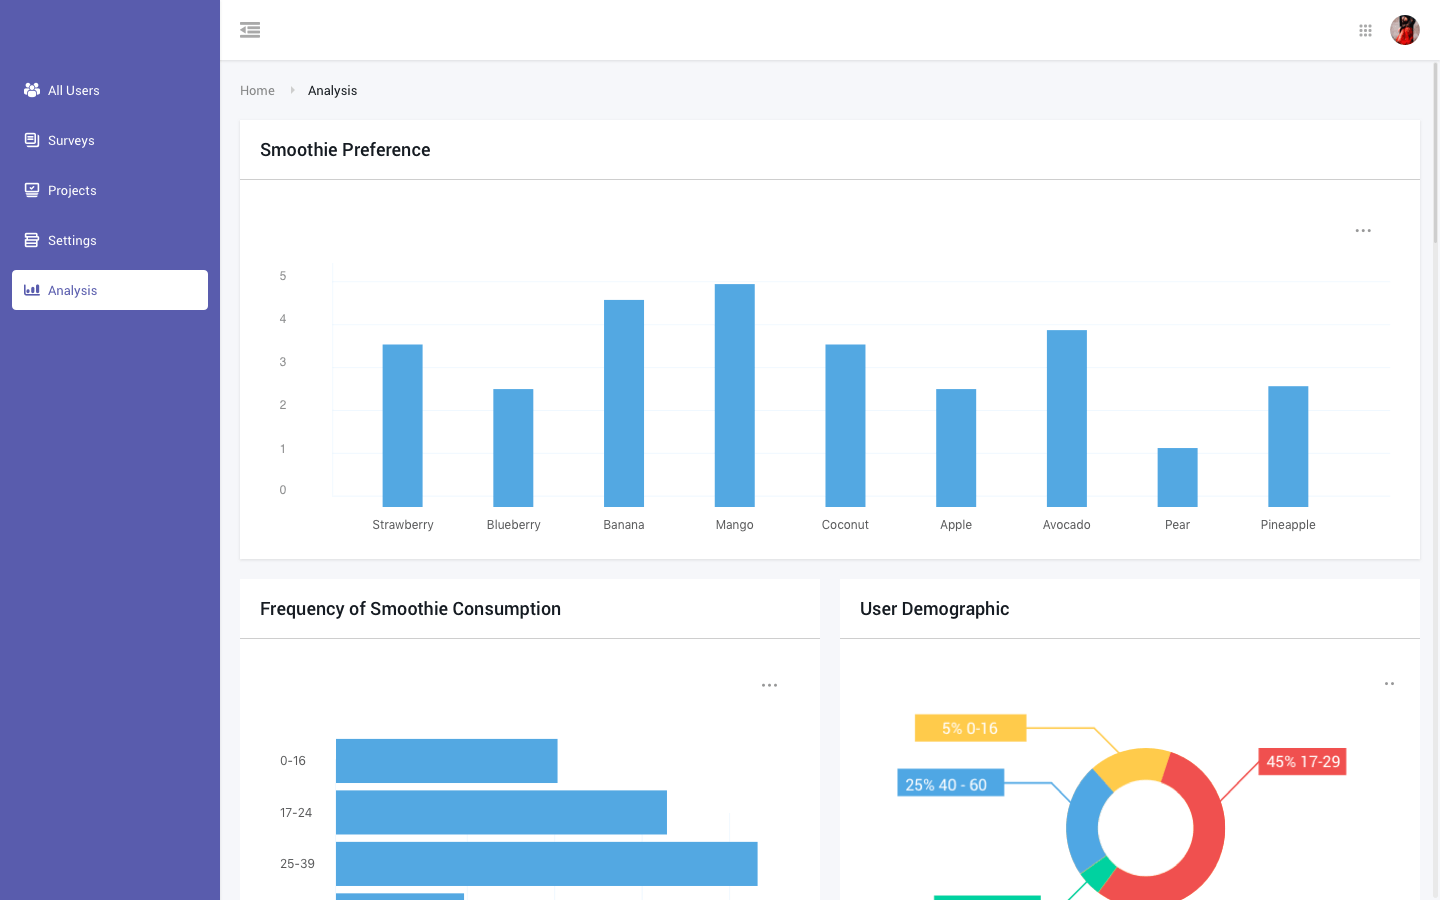1440x900 pixels.
Task: Go to Surveys in the sidebar
Action: (71, 141)
